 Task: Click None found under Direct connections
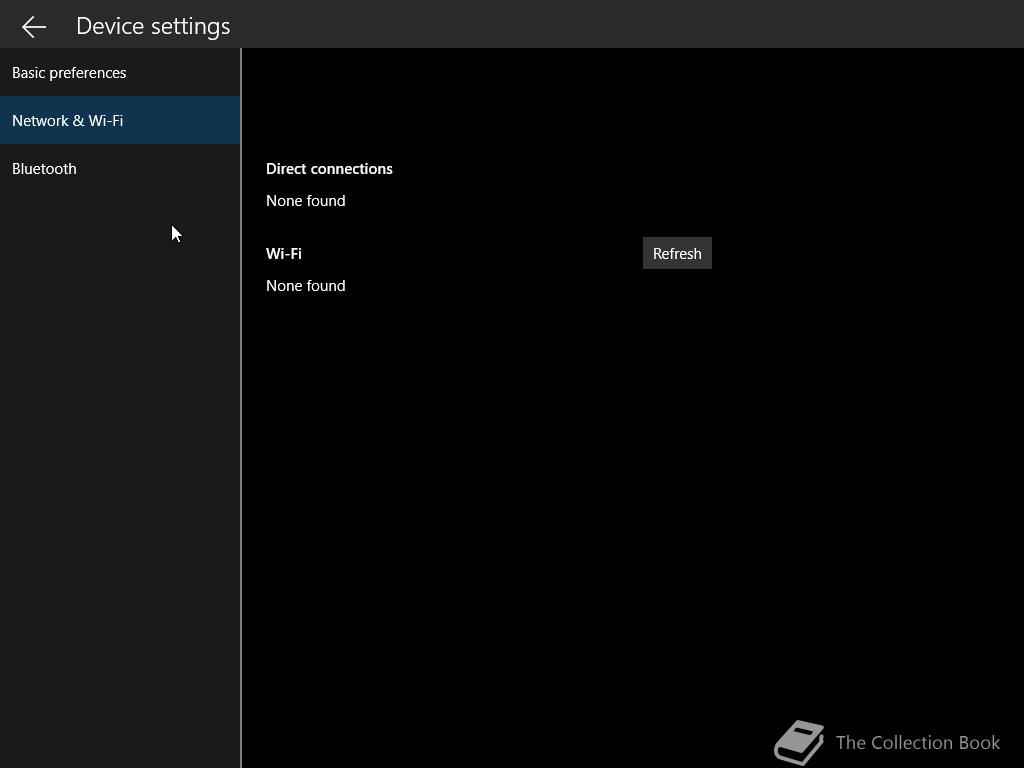pyautogui.click(x=306, y=200)
